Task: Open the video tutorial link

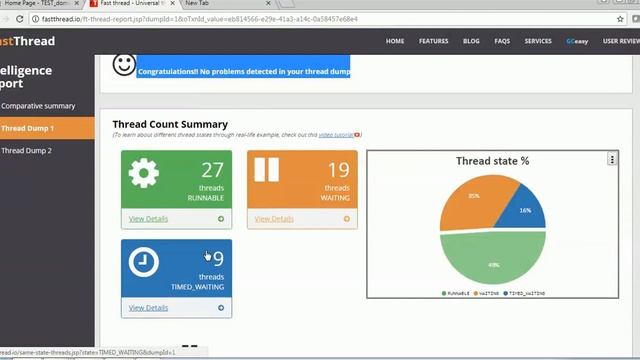Action: (336, 135)
